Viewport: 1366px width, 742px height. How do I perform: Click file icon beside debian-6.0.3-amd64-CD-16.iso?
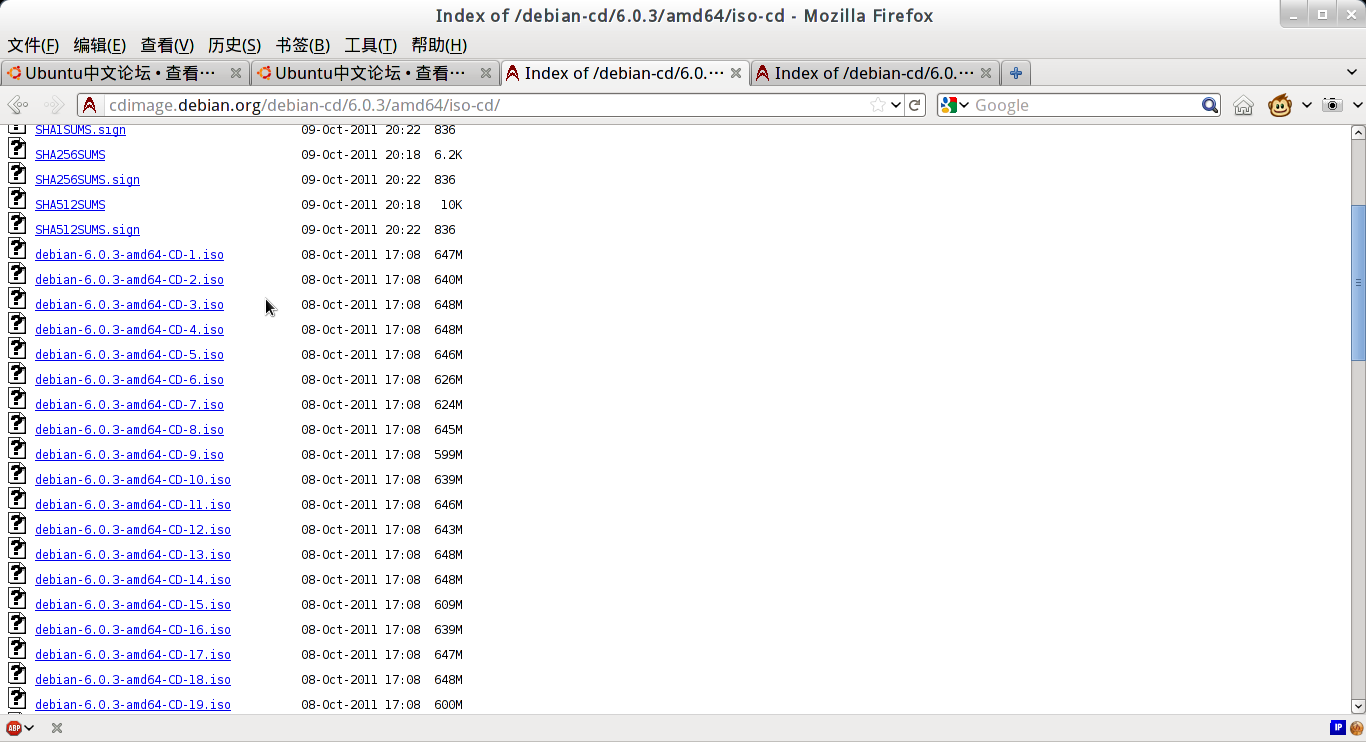pyautogui.click(x=17, y=624)
